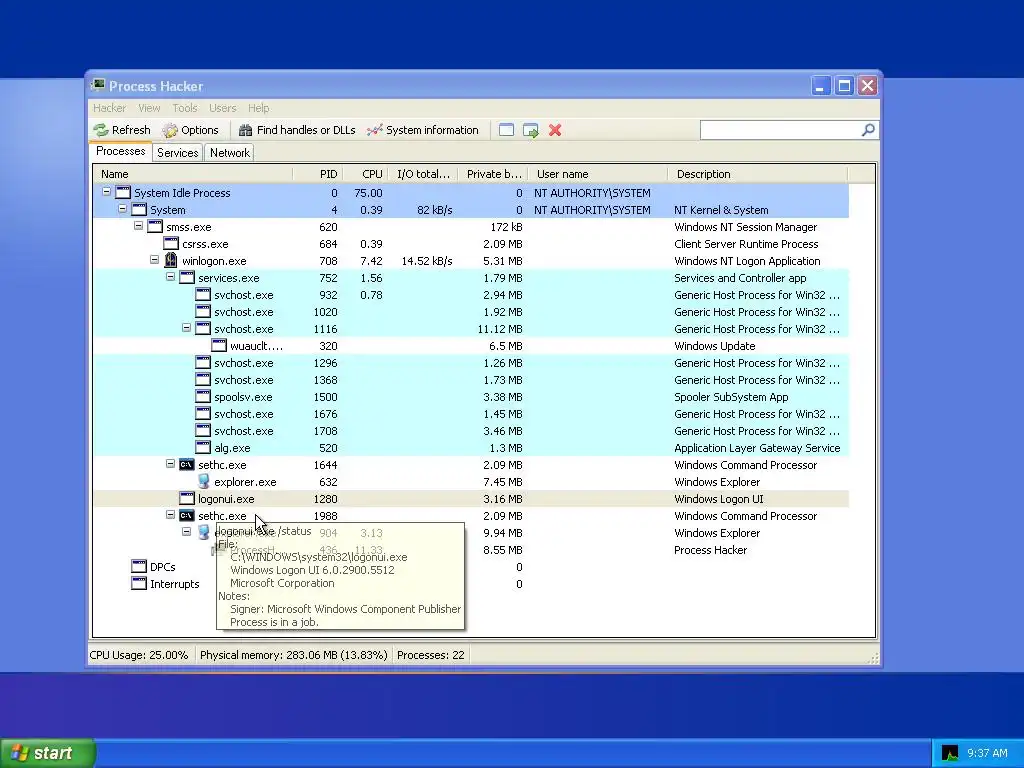Open Options from the toolbar

coord(191,130)
